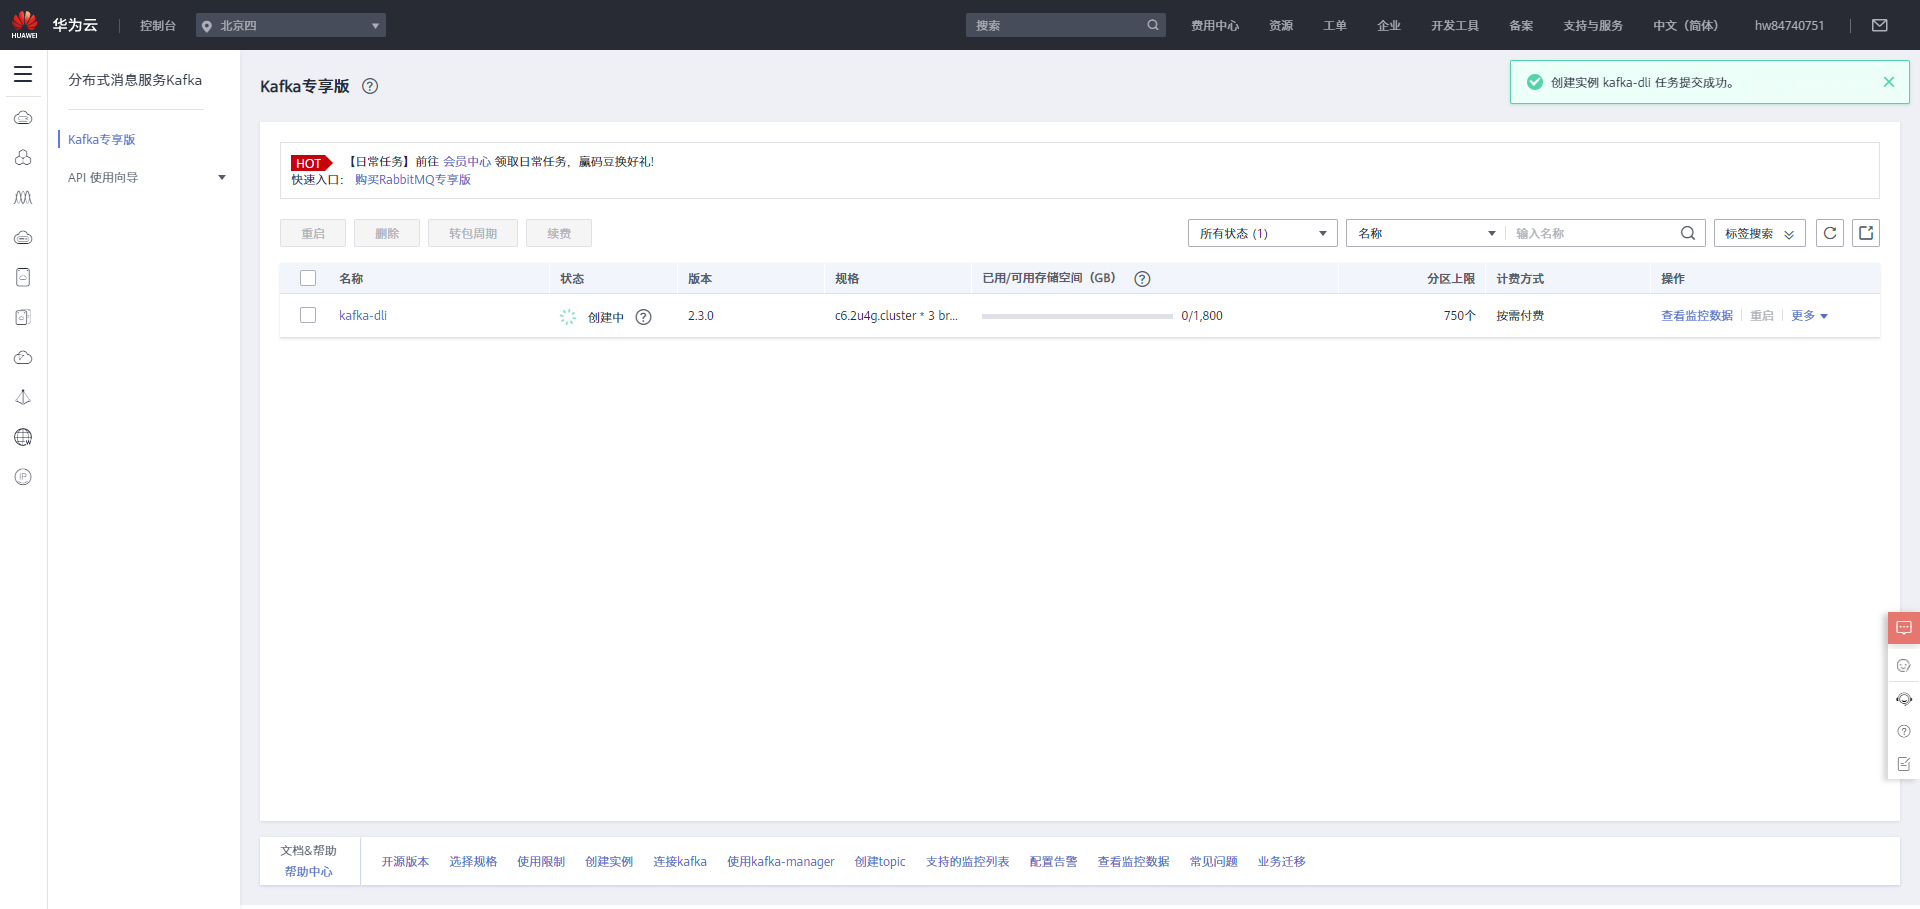Open 业务迁移 help link
The width and height of the screenshot is (1920, 909).
point(1282,862)
